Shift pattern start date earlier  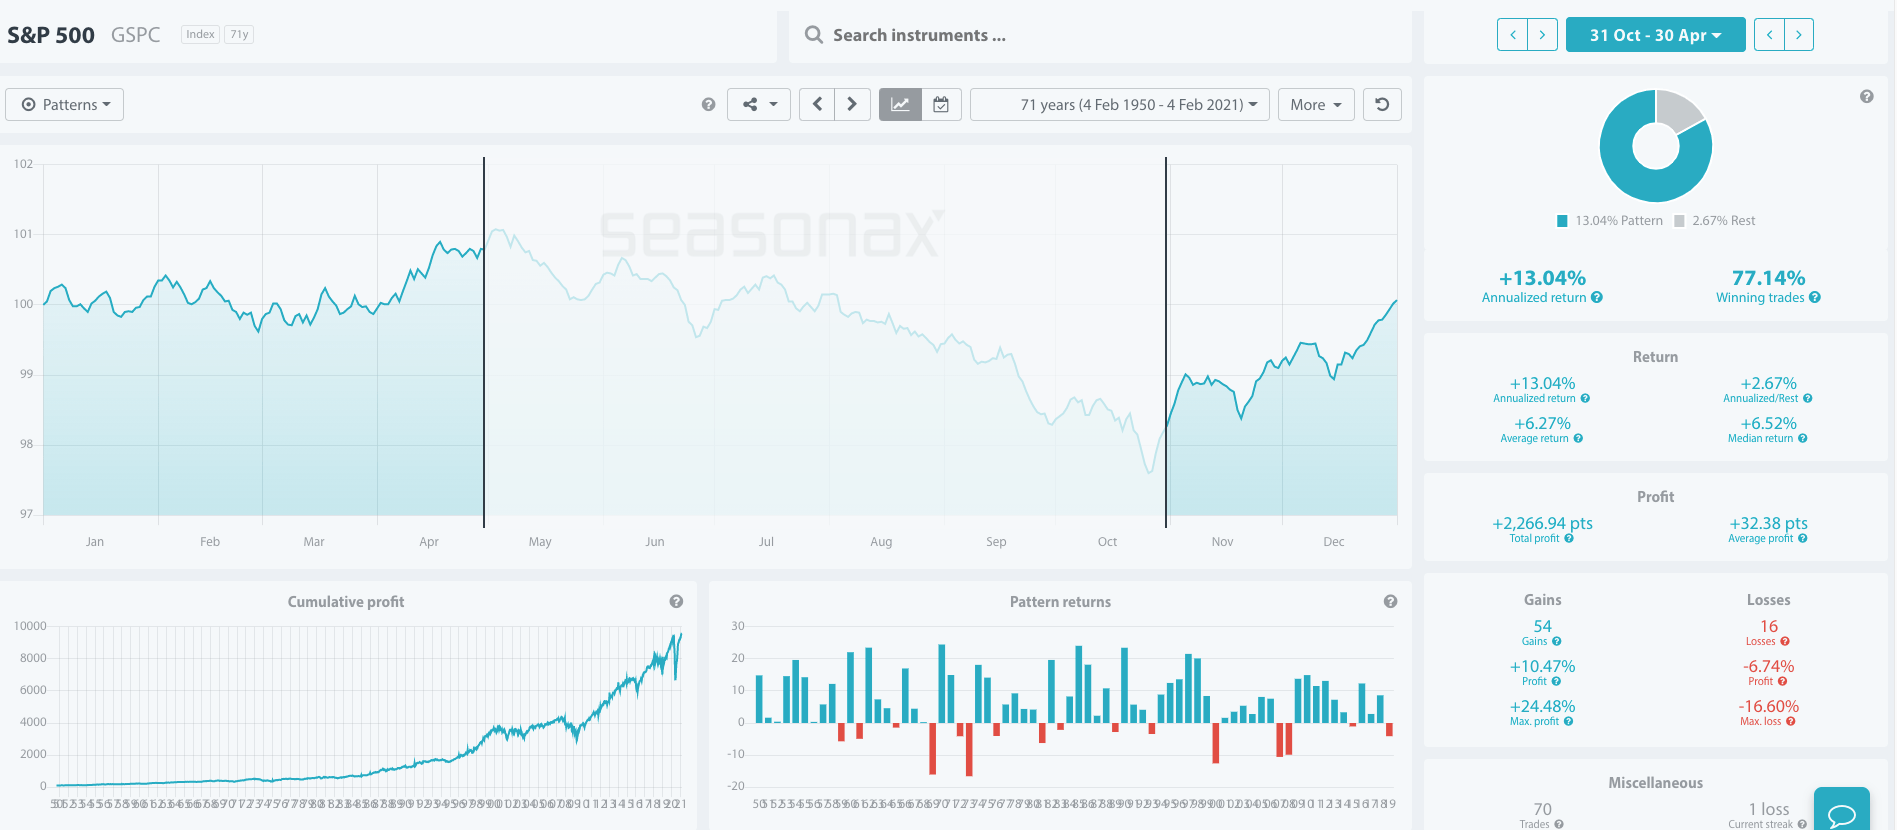(1512, 35)
